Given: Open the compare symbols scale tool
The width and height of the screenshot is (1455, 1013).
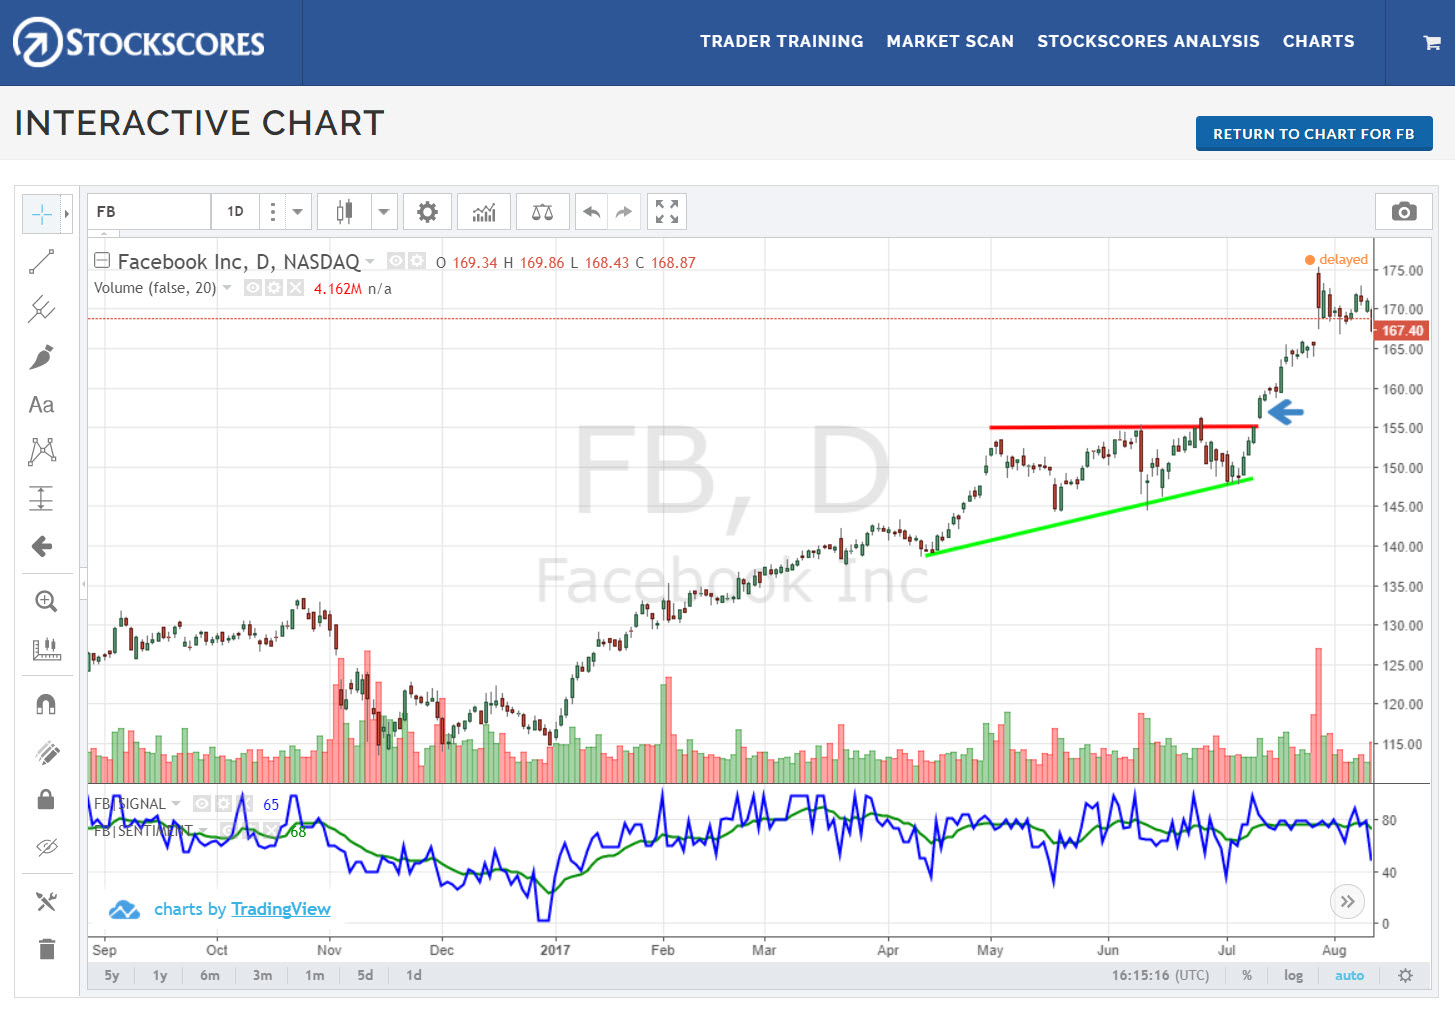Looking at the screenshot, I should coord(542,211).
